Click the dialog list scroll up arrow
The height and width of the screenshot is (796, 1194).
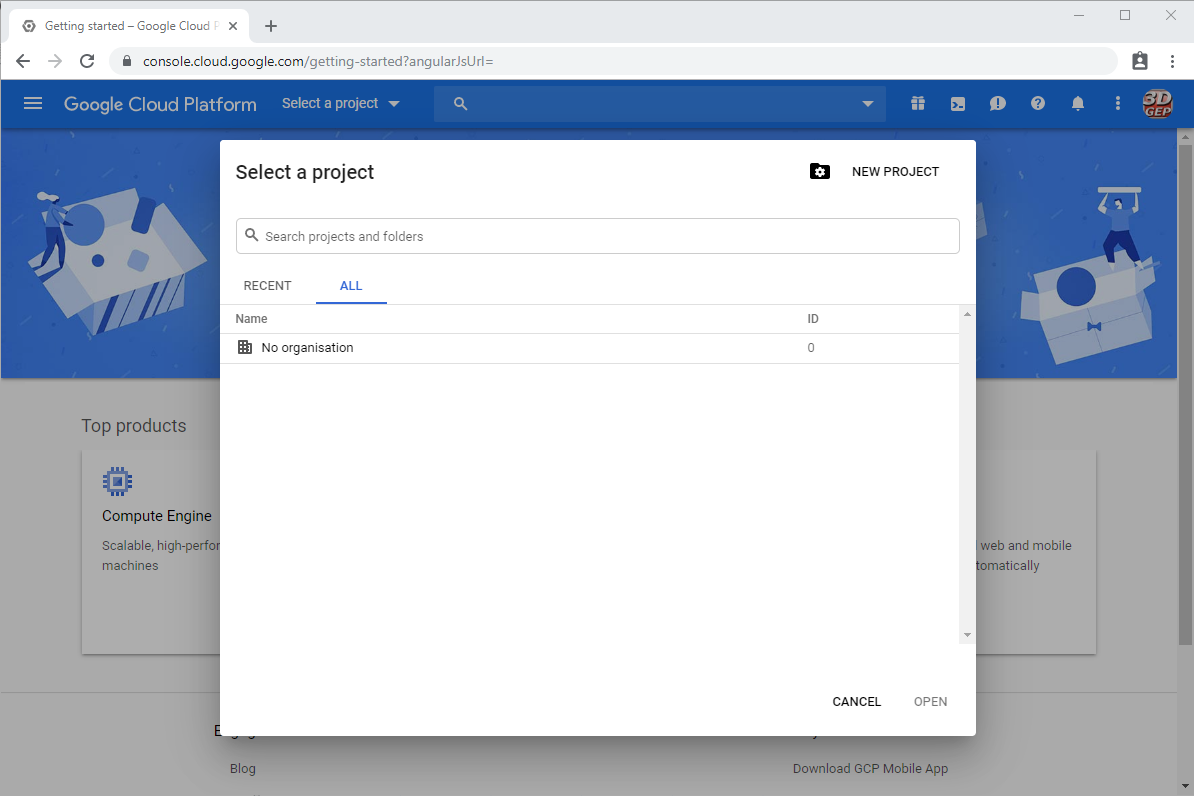[967, 314]
